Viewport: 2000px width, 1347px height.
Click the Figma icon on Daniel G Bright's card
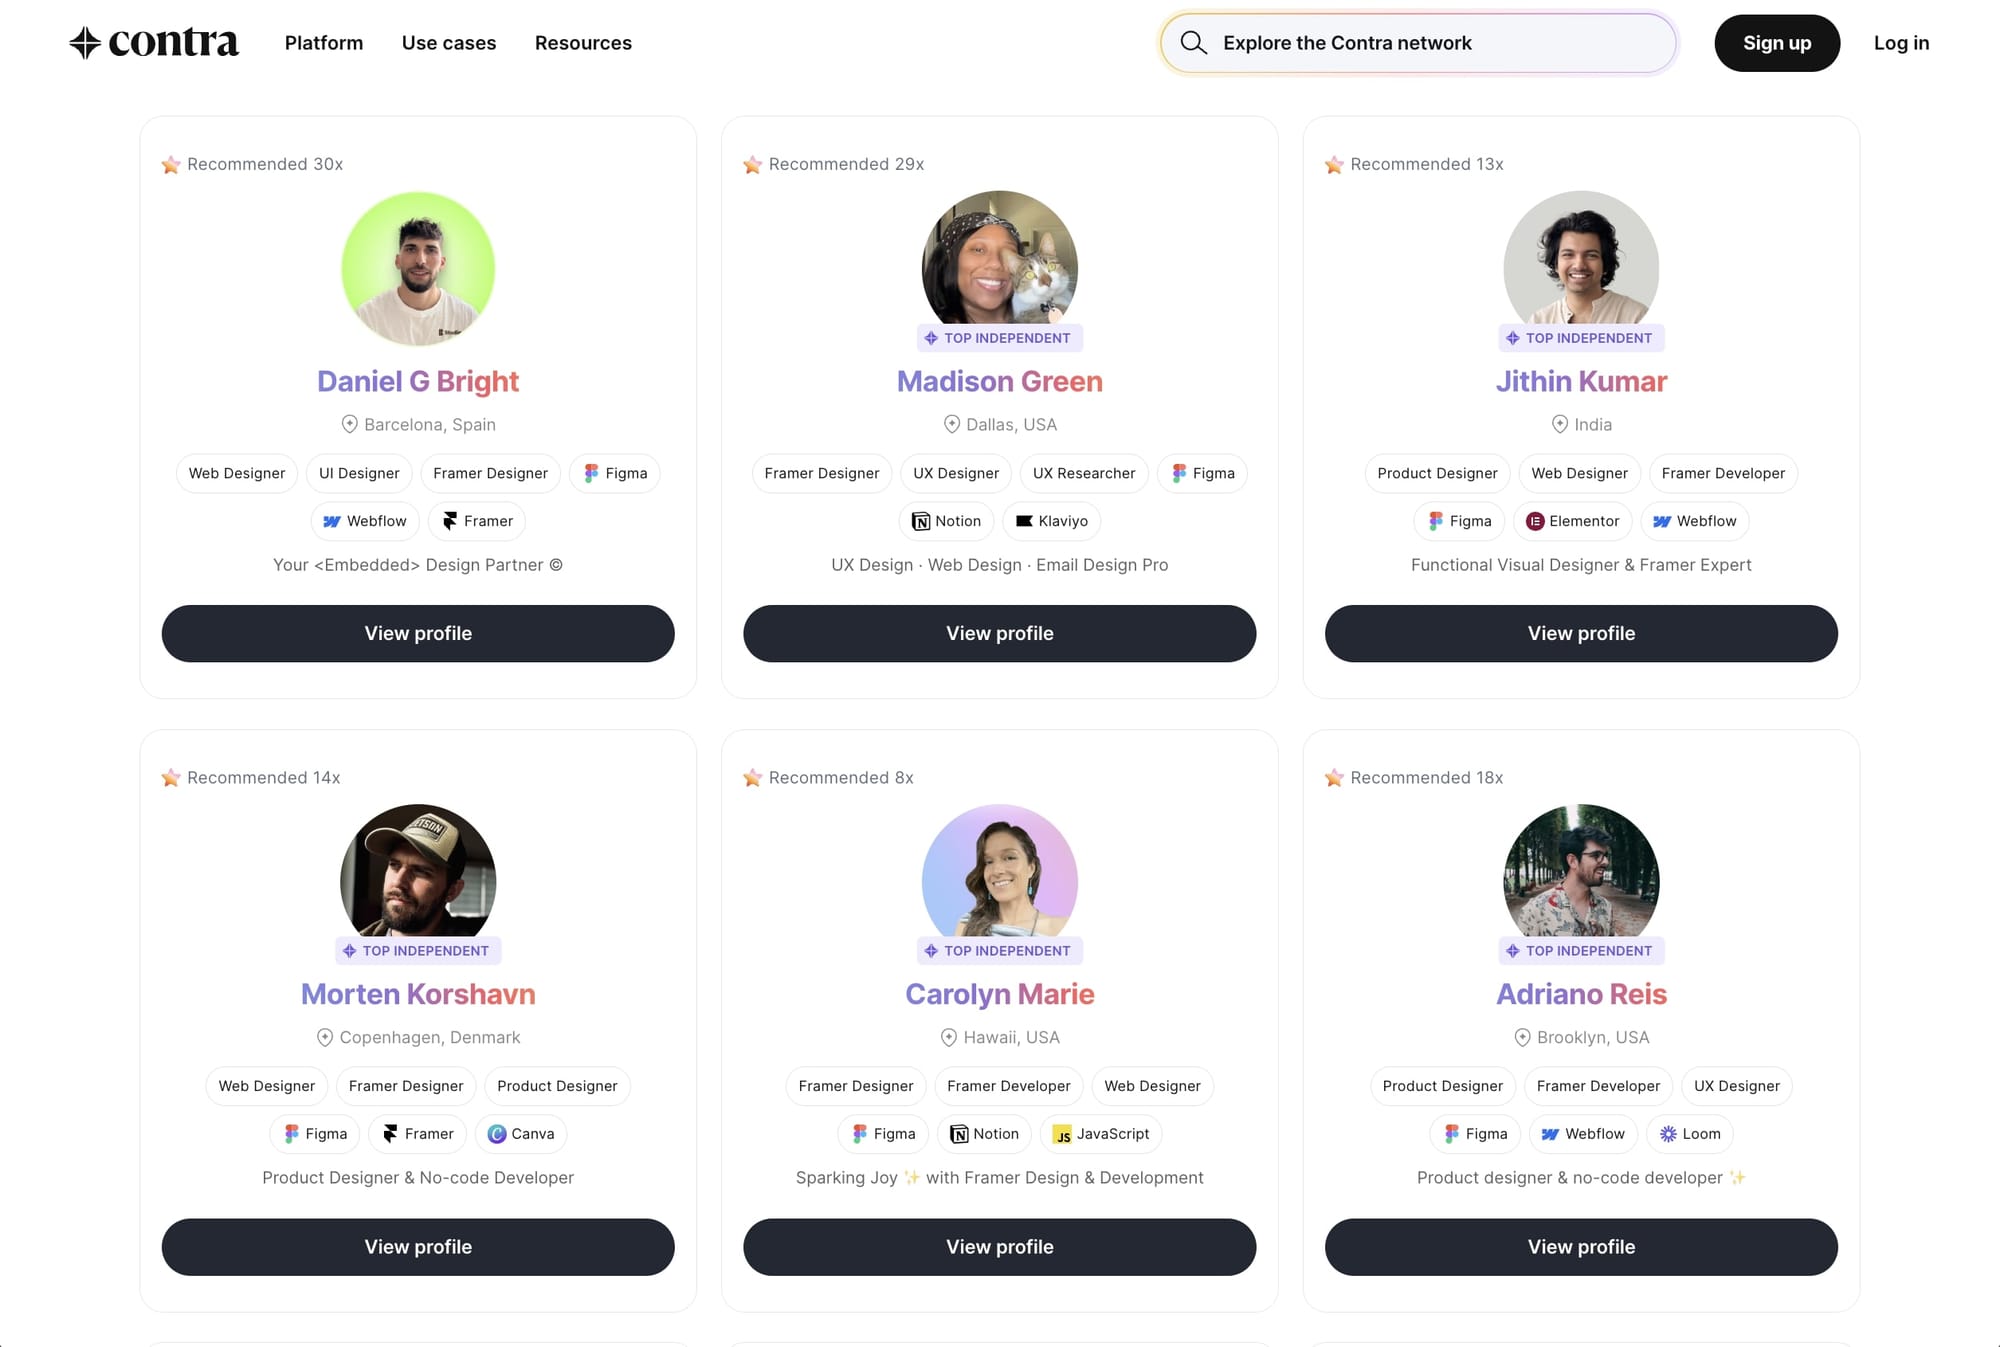tap(591, 472)
